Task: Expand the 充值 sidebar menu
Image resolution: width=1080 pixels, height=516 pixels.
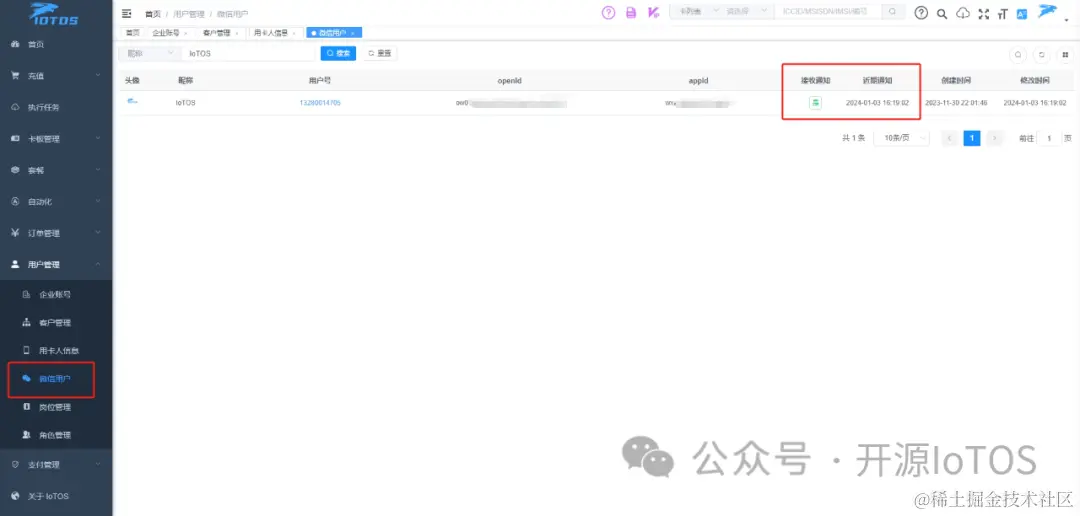Action: pos(56,76)
